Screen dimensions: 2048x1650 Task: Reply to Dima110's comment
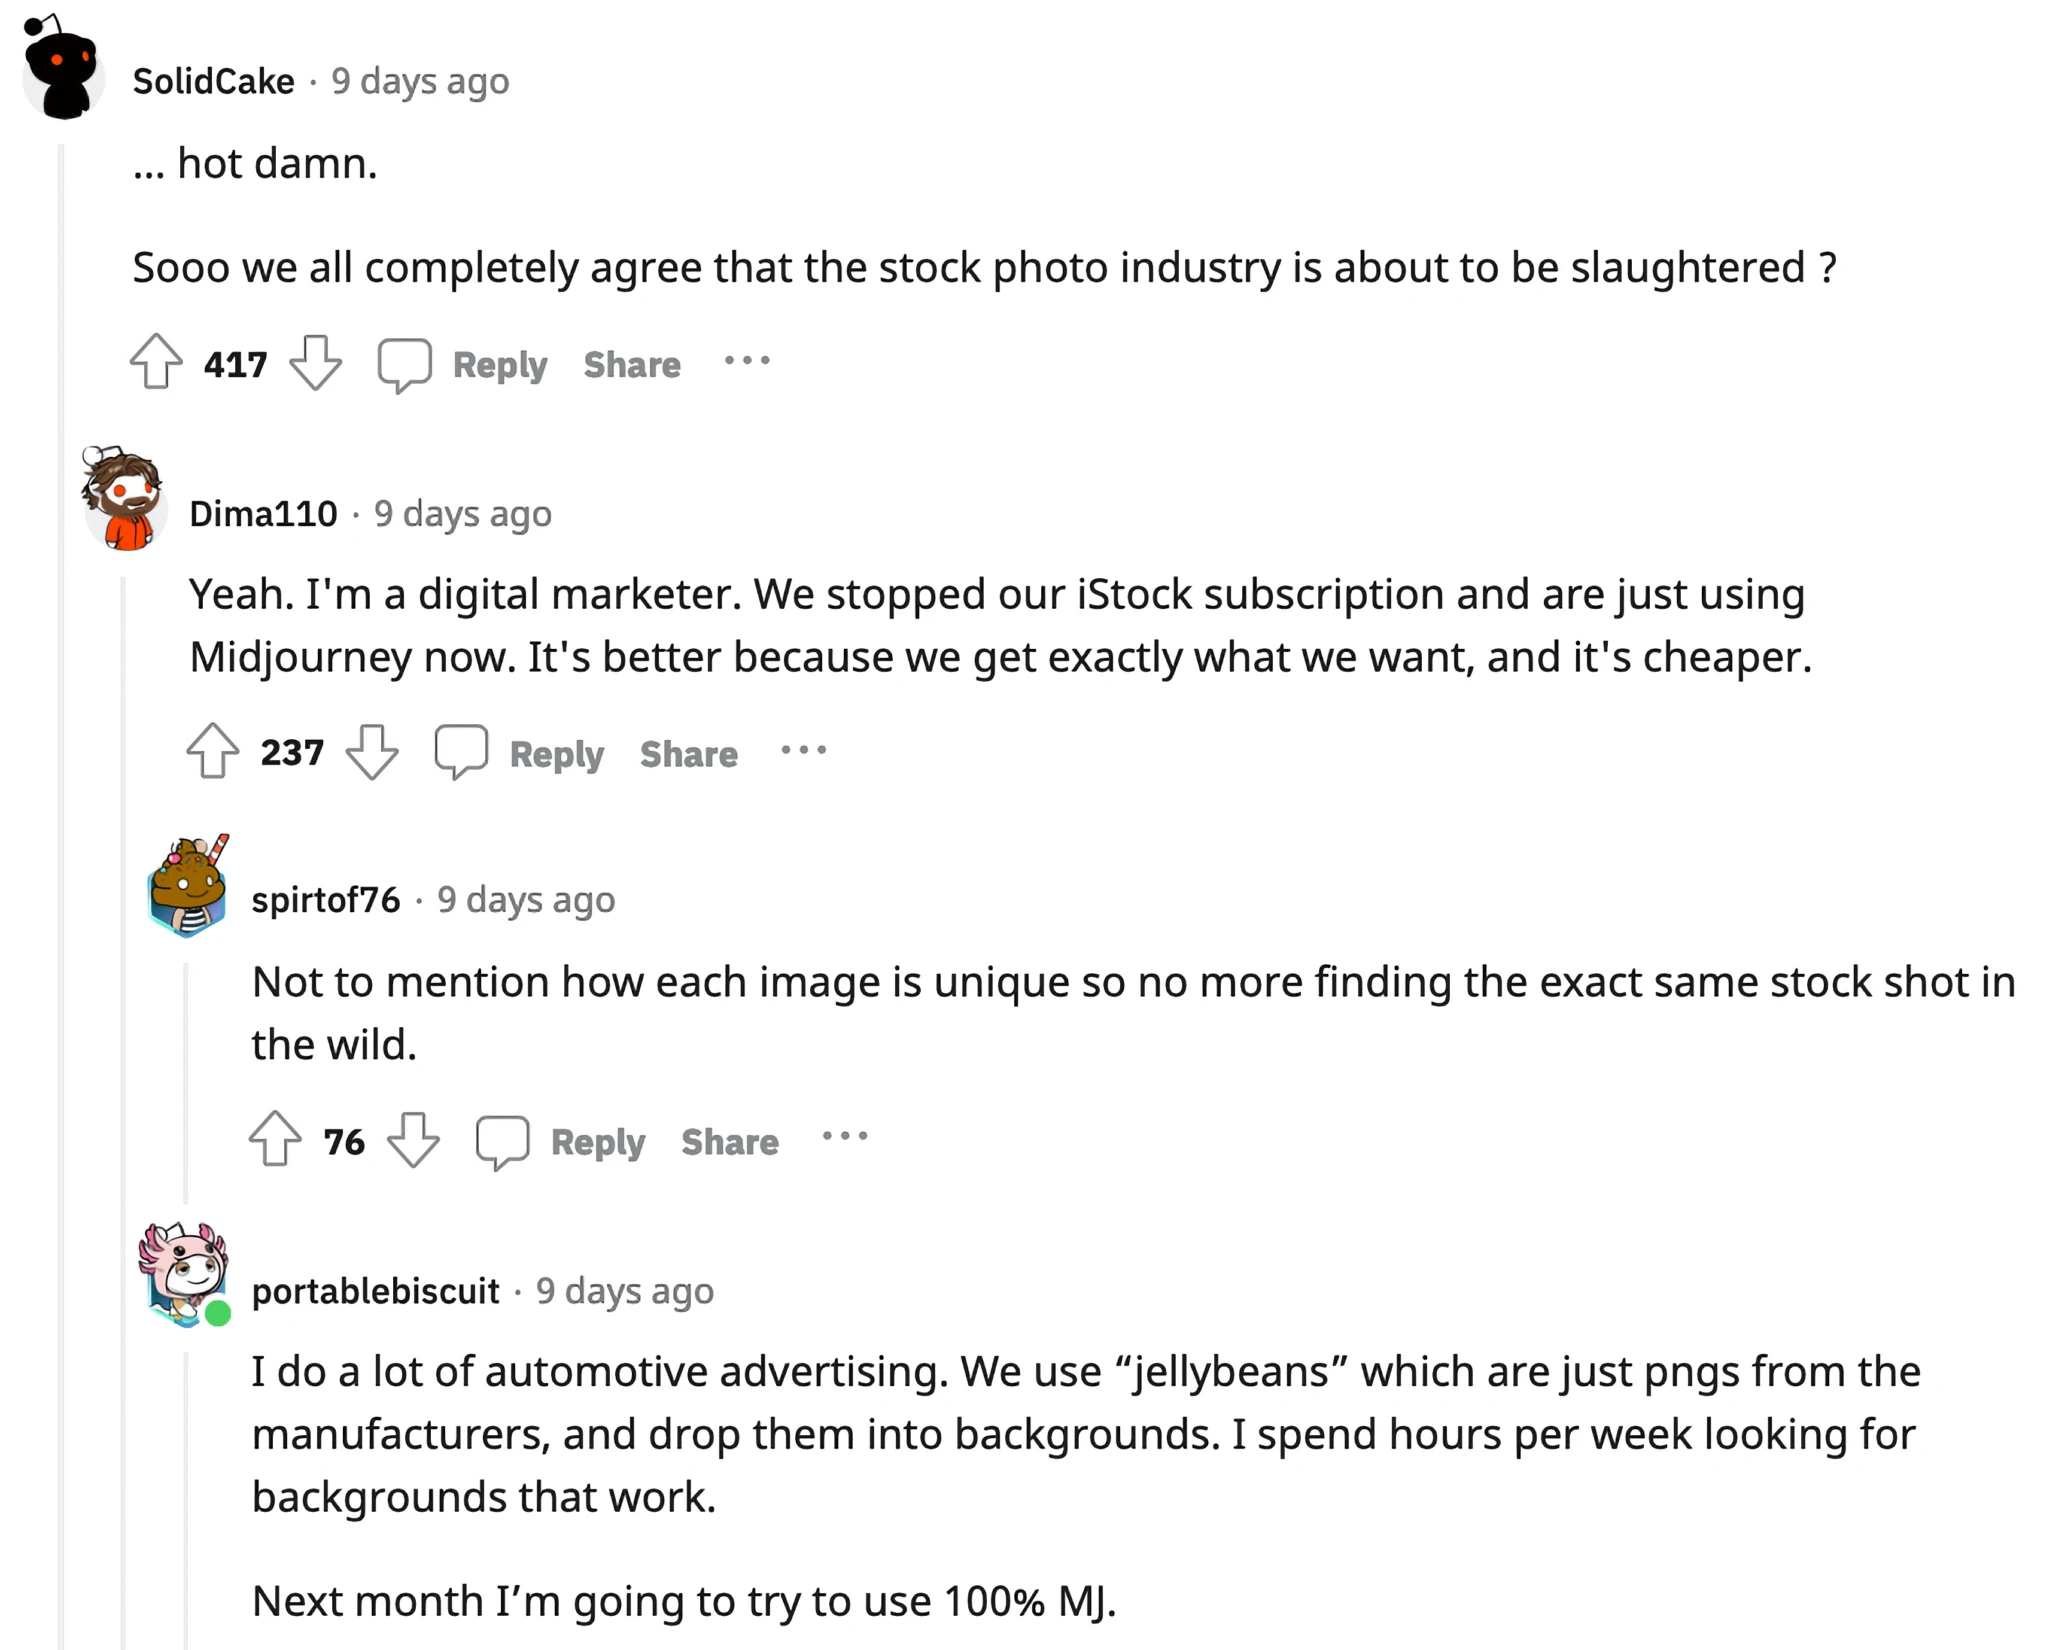coord(556,753)
